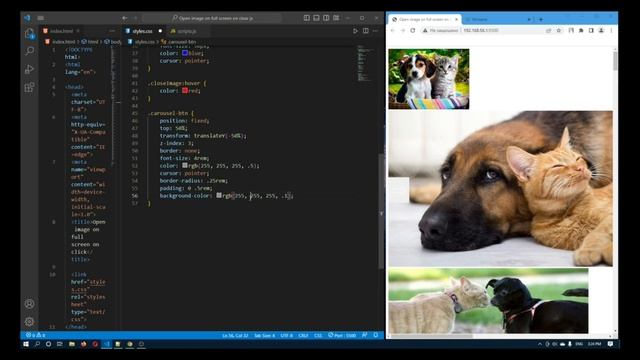The height and width of the screenshot is (360, 640).
Task: Open rgb swatch on the color property line
Action: [x=185, y=166]
